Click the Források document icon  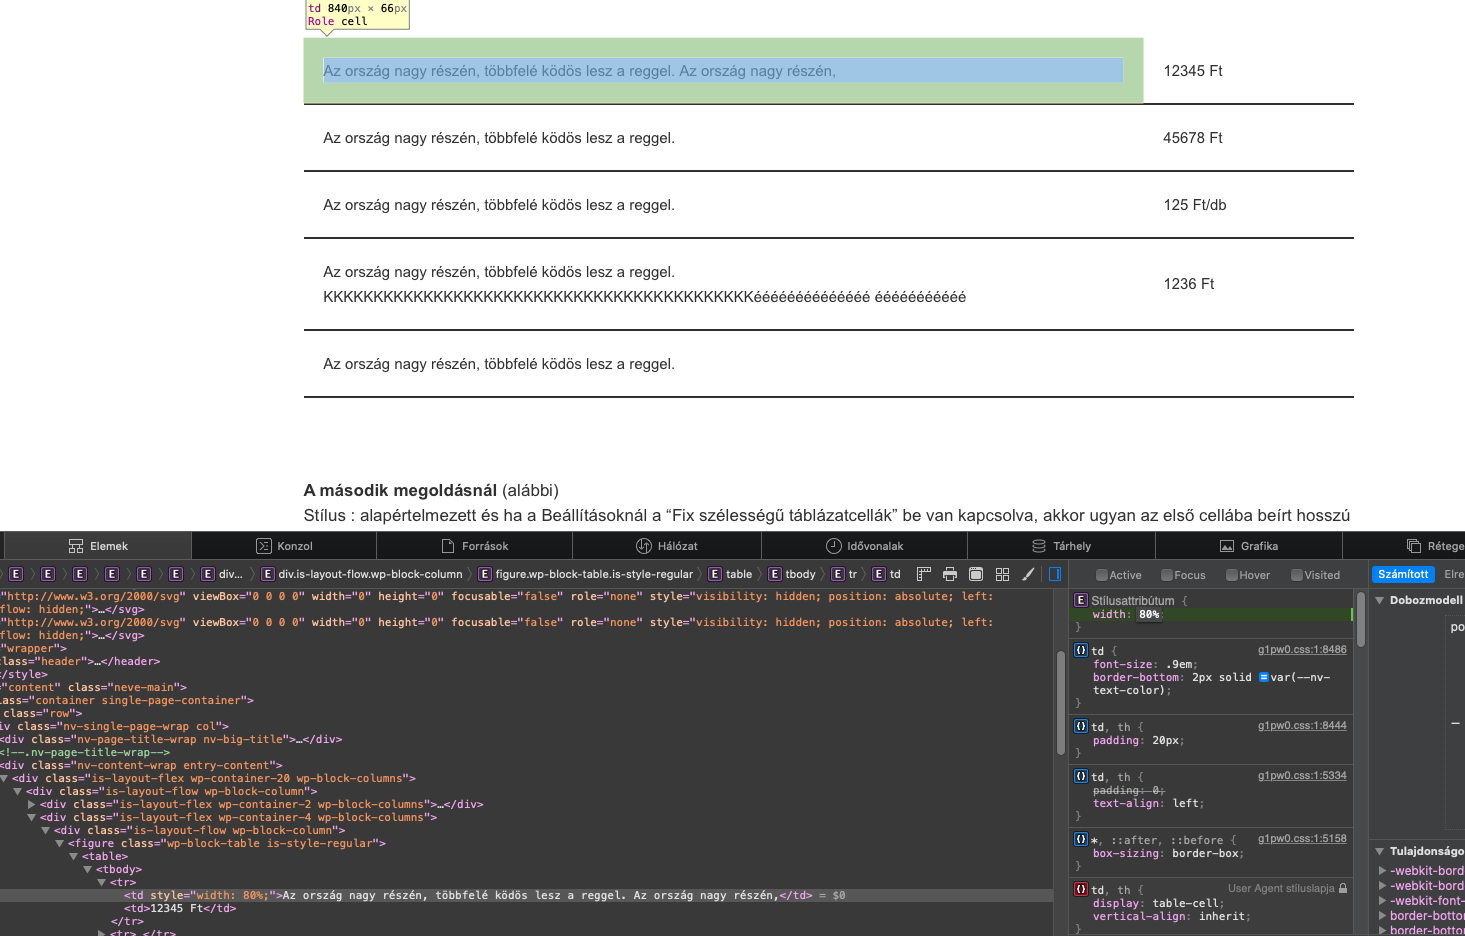(448, 546)
